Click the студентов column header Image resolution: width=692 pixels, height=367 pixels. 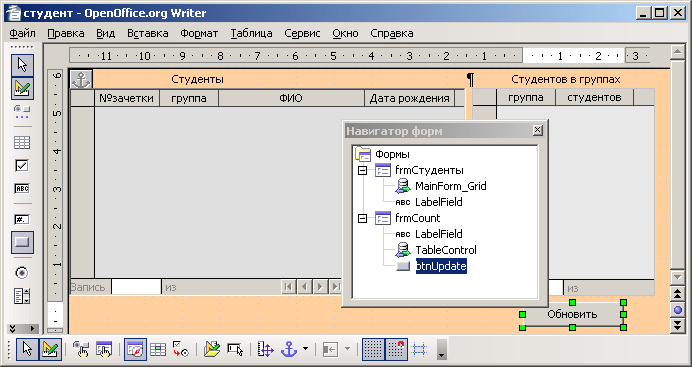(x=594, y=97)
